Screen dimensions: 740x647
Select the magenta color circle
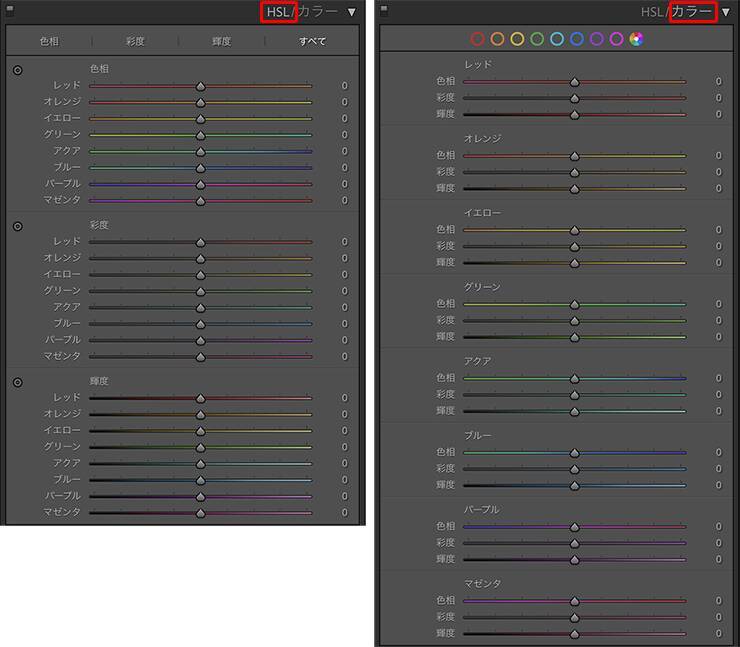point(617,39)
